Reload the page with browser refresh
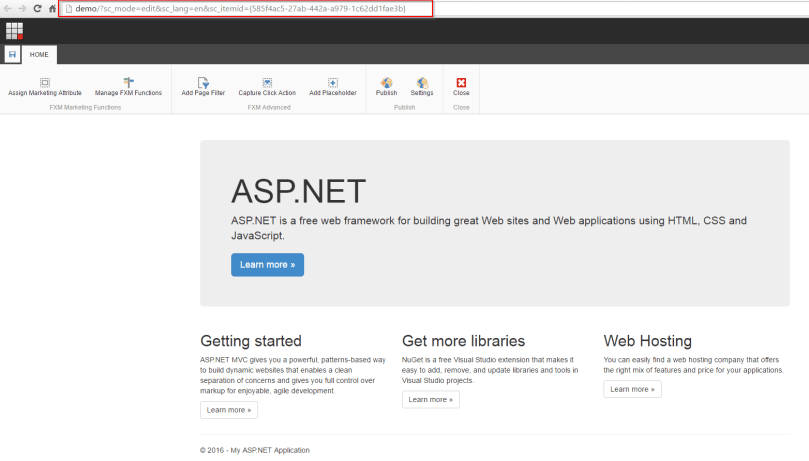This screenshot has height=461, width=809. coord(37,8)
